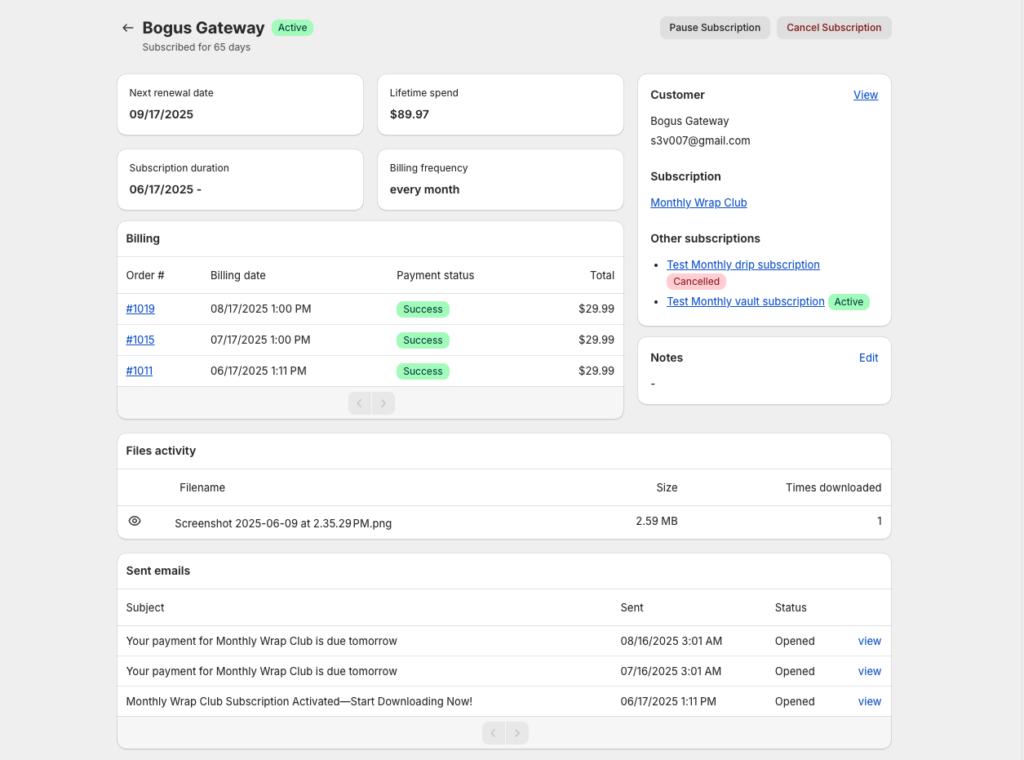1024x760 pixels.
Task: Click the Opened status for the 07/16/2025 email
Action: pos(794,671)
